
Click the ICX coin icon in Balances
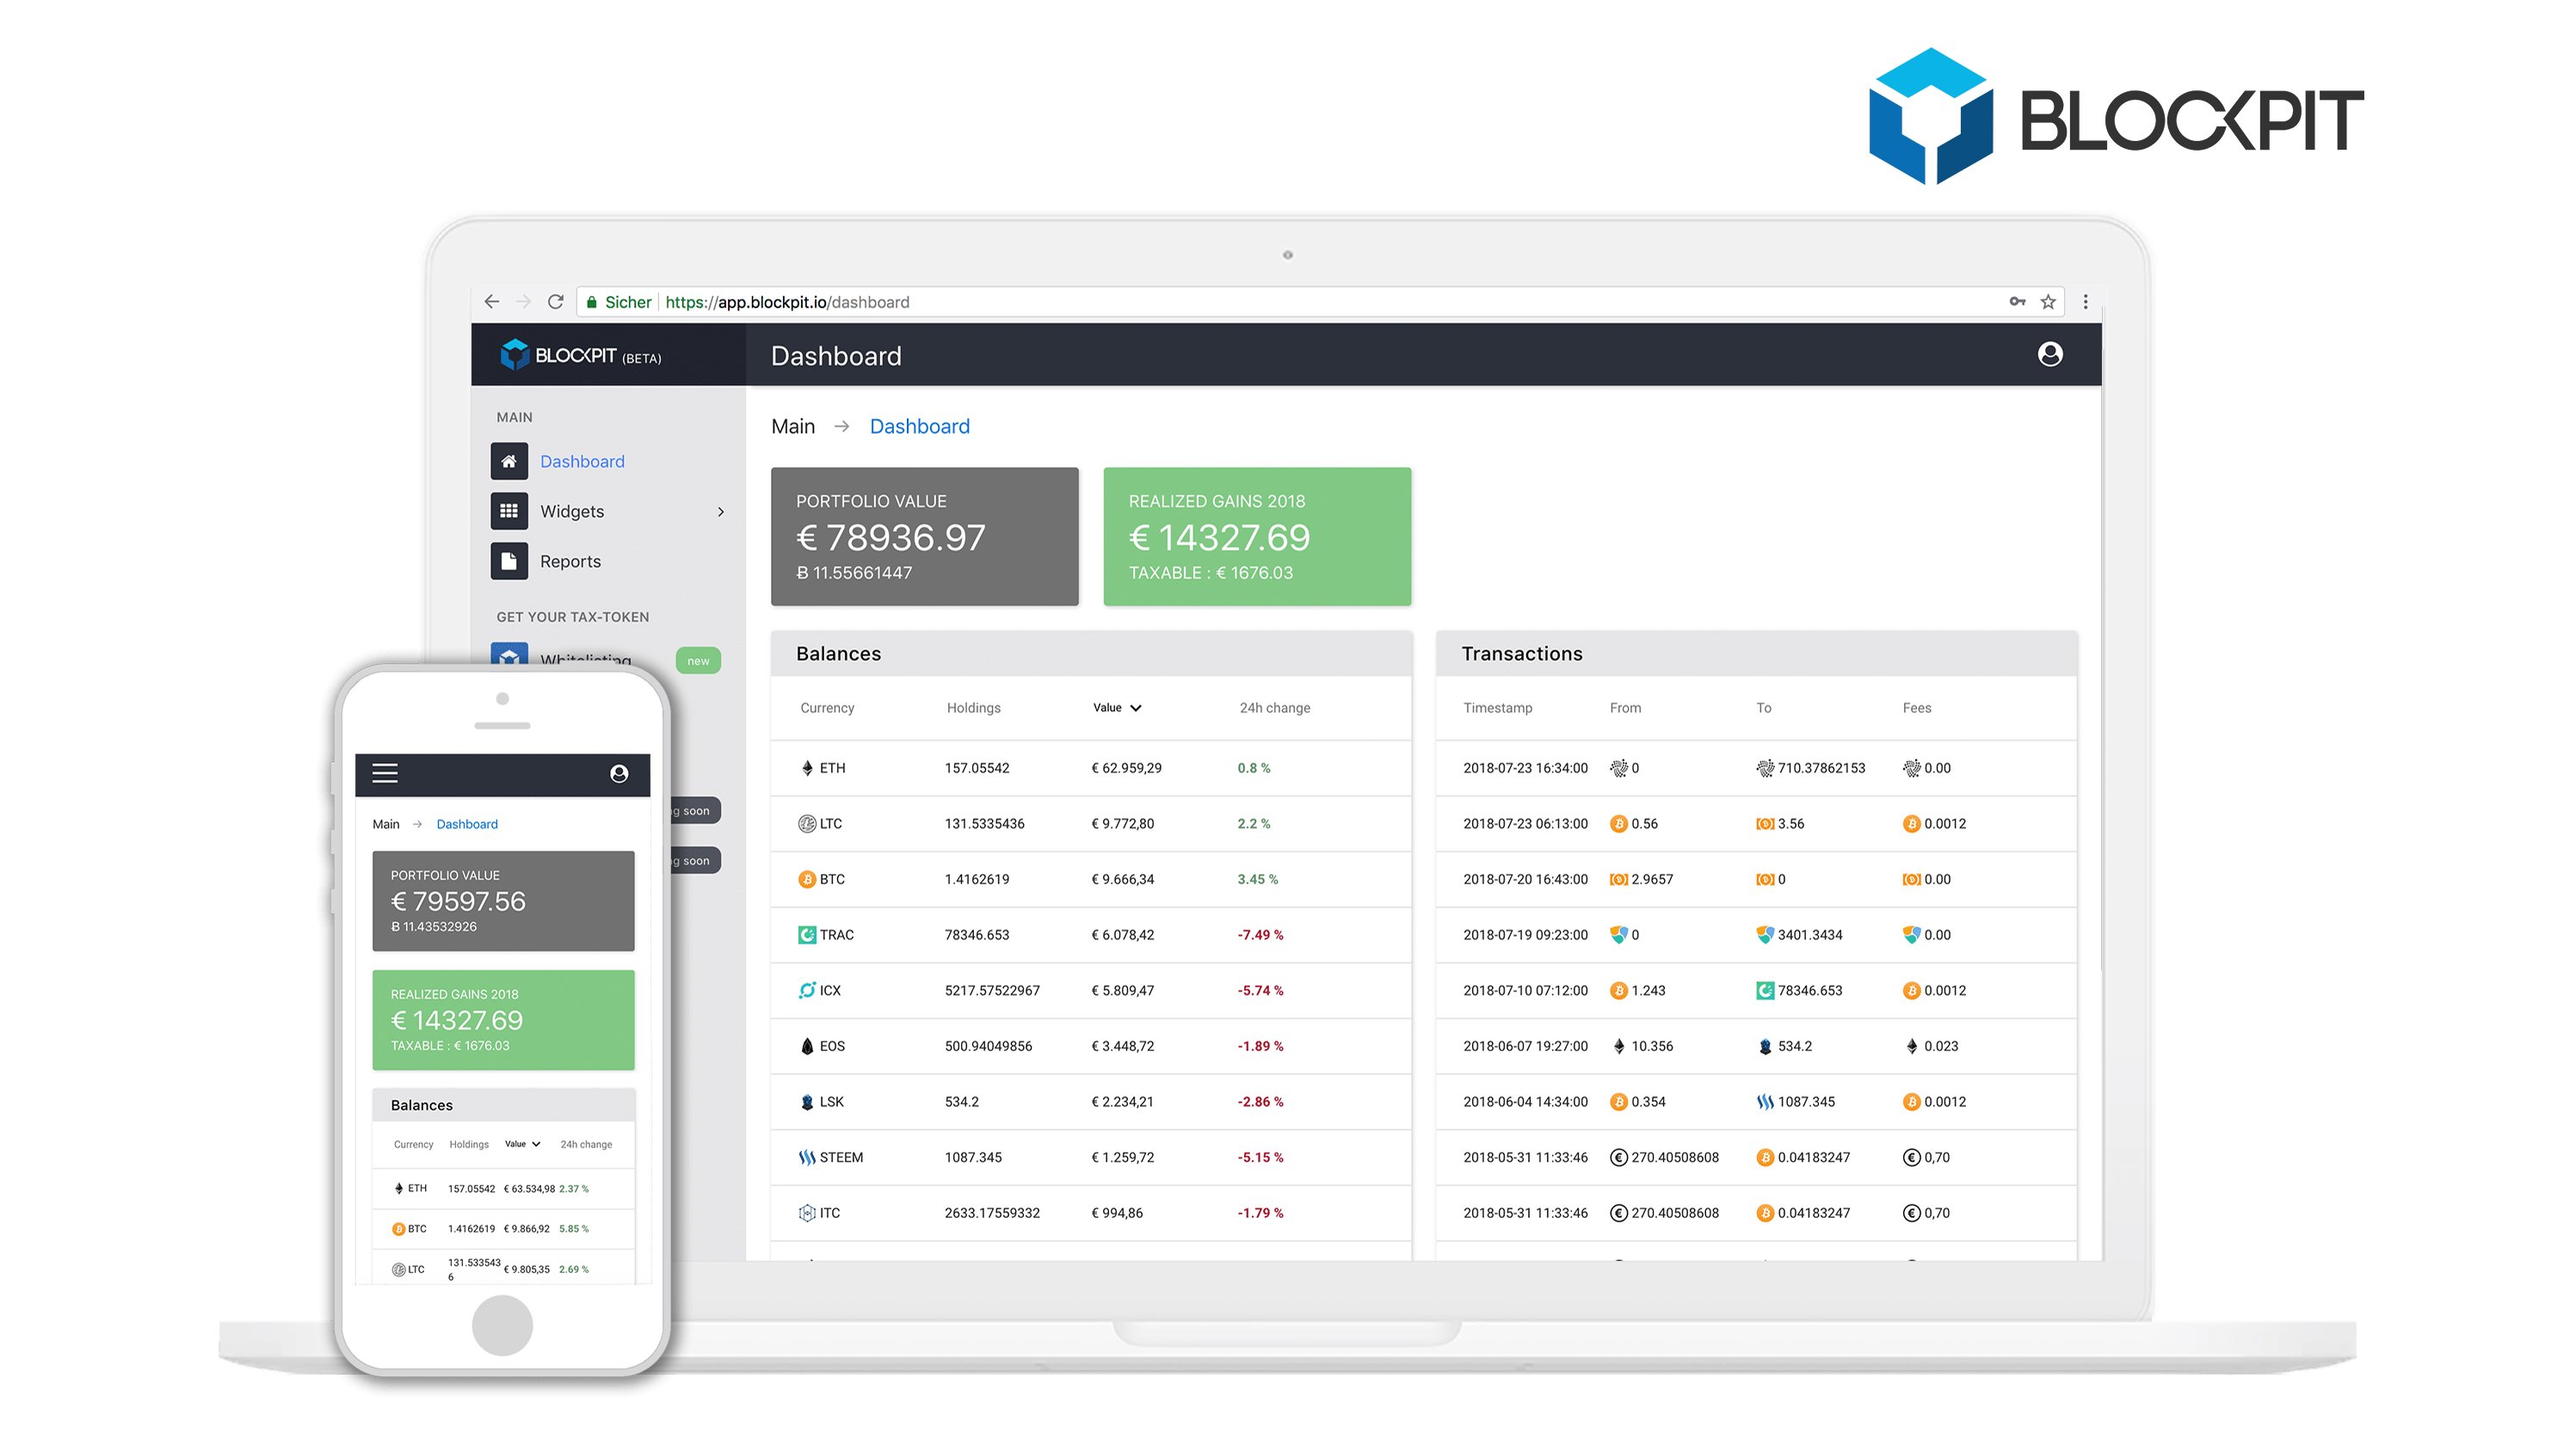(x=807, y=990)
